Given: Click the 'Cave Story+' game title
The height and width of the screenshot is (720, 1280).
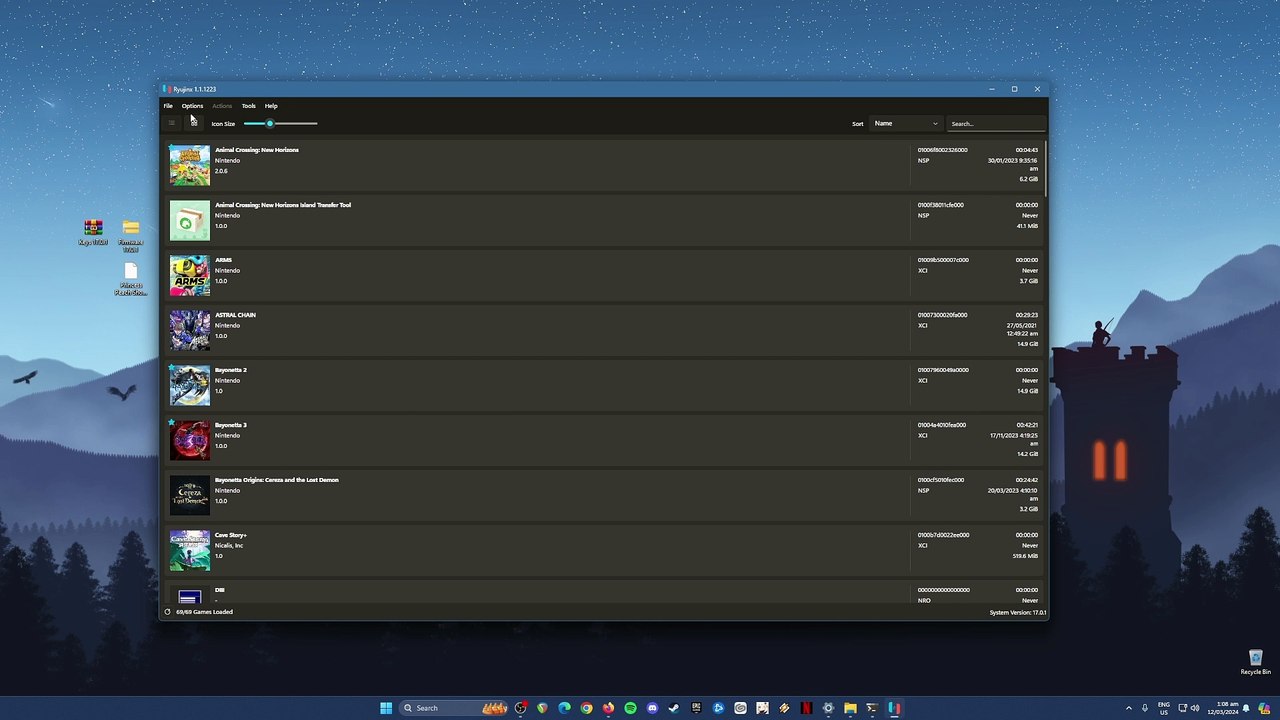Looking at the screenshot, I should tap(231, 535).
